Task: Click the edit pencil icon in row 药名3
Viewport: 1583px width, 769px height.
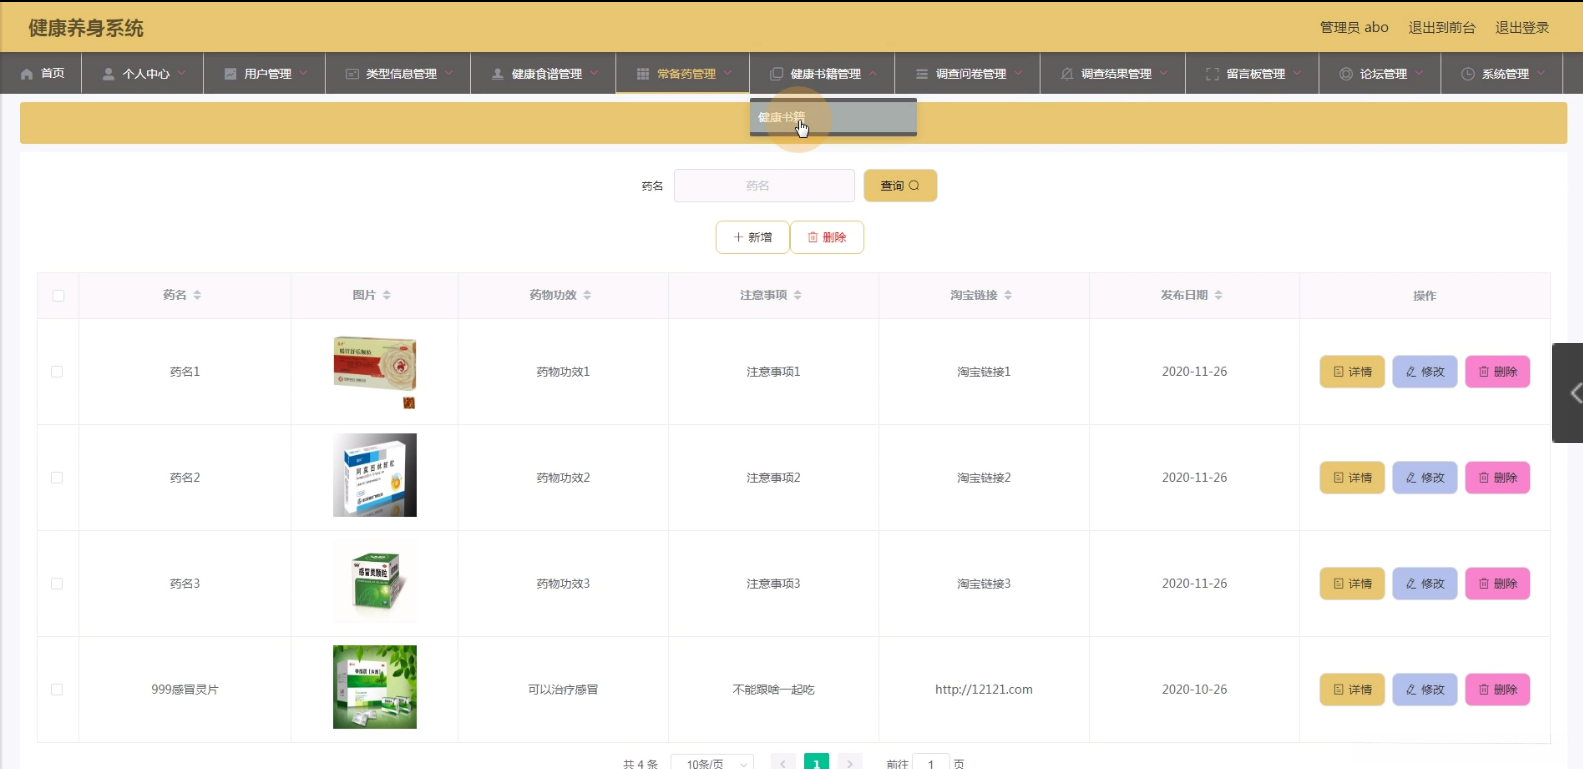Action: (x=1411, y=584)
